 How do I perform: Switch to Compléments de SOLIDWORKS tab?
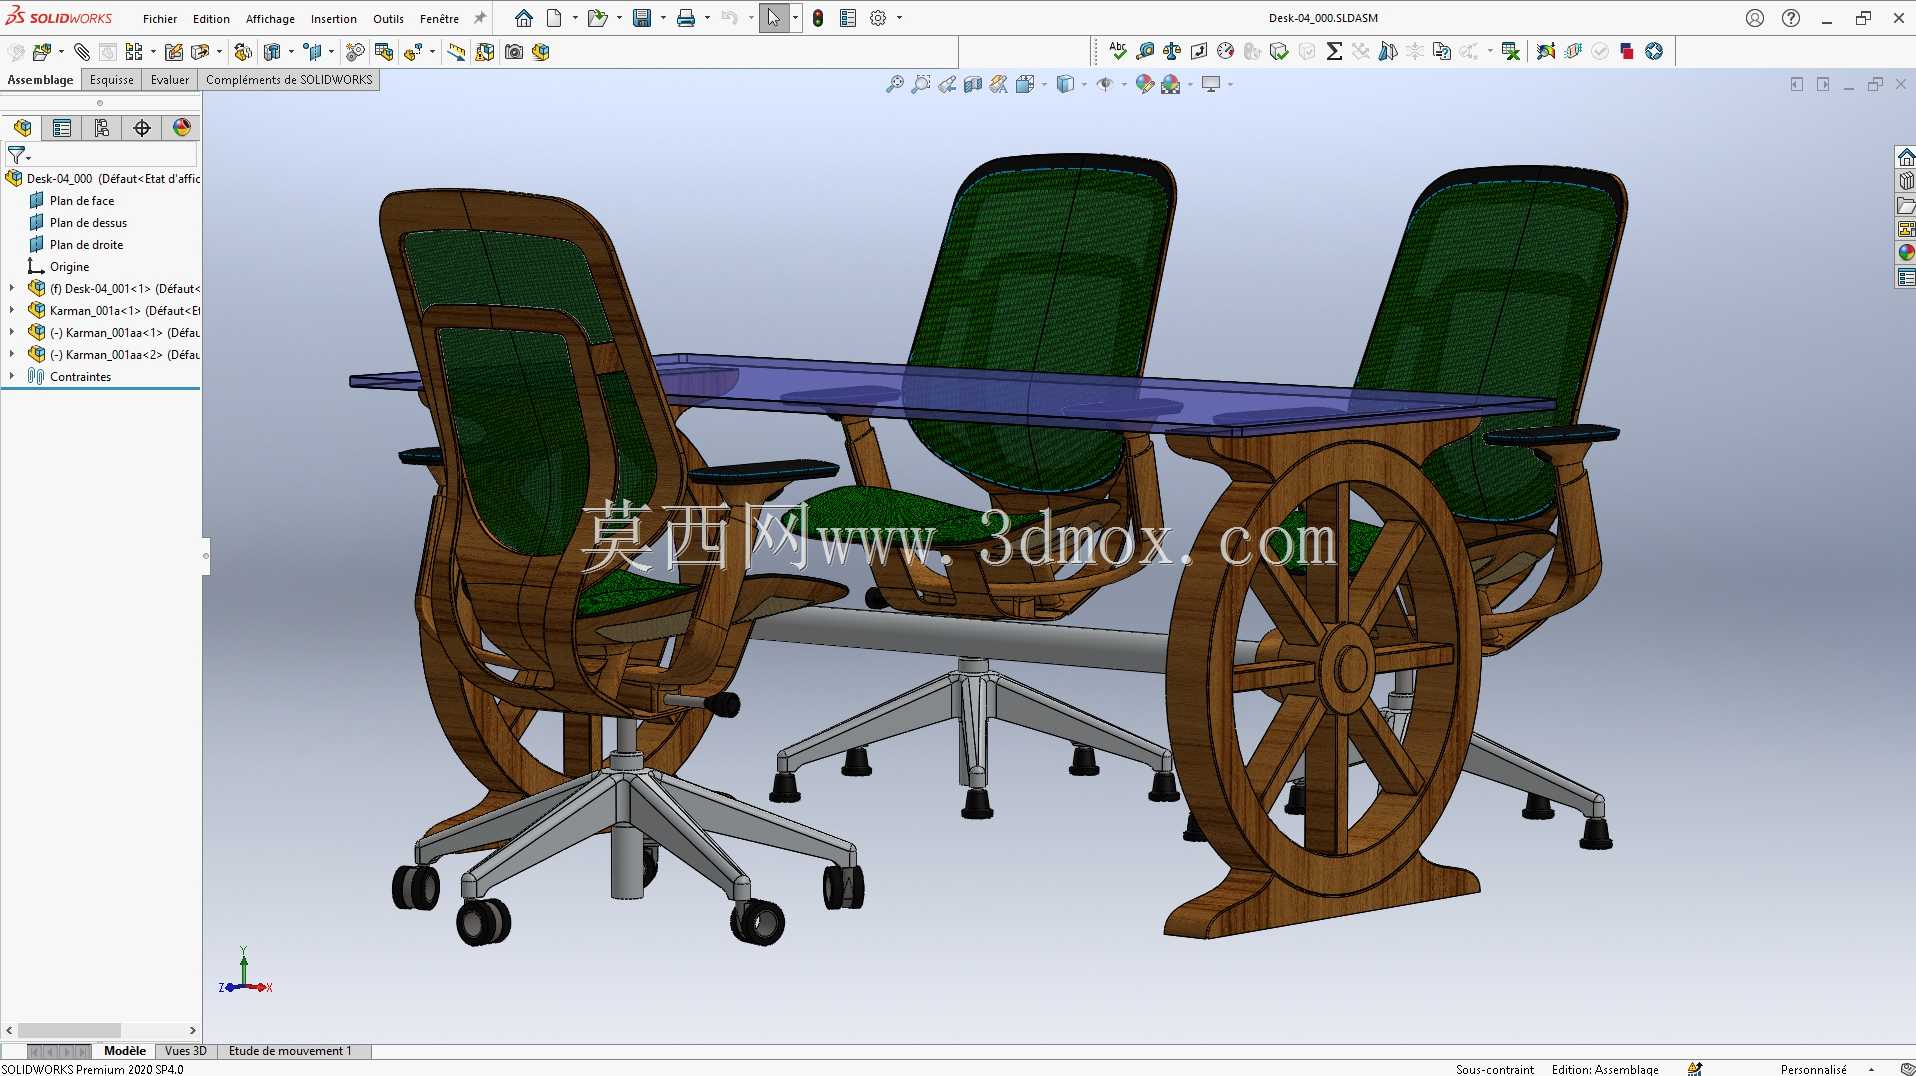coord(289,80)
